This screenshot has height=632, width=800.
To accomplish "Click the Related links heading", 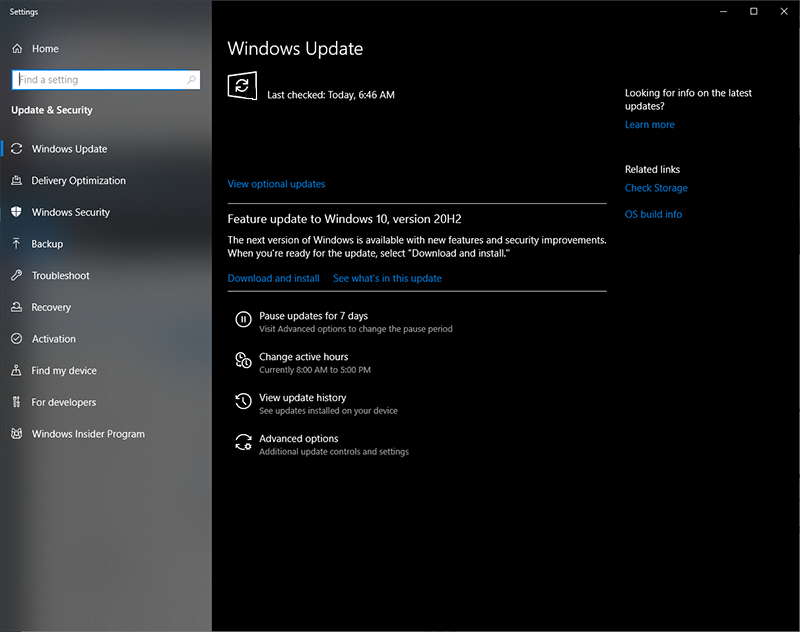I will tap(653, 169).
